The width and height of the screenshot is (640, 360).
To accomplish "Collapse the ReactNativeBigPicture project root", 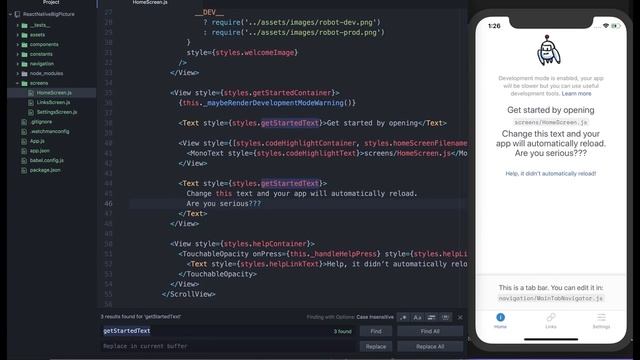I will pyautogui.click(x=11, y=14).
